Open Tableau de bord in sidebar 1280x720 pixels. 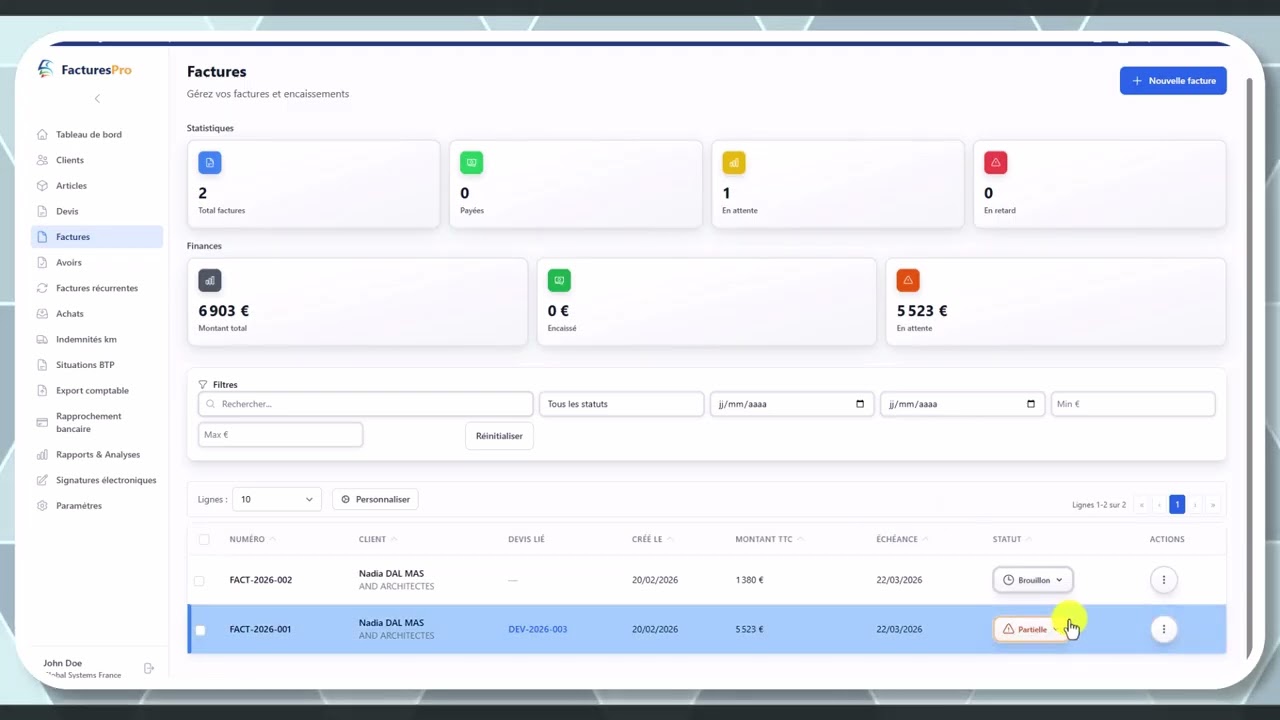click(97, 134)
